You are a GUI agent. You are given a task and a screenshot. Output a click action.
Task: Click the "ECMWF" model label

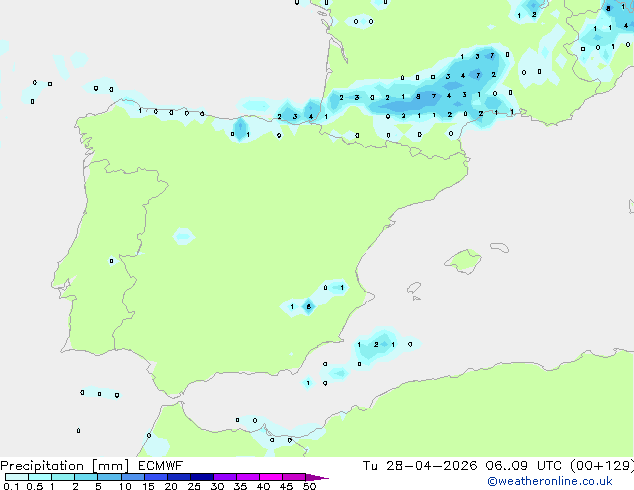pos(161,466)
